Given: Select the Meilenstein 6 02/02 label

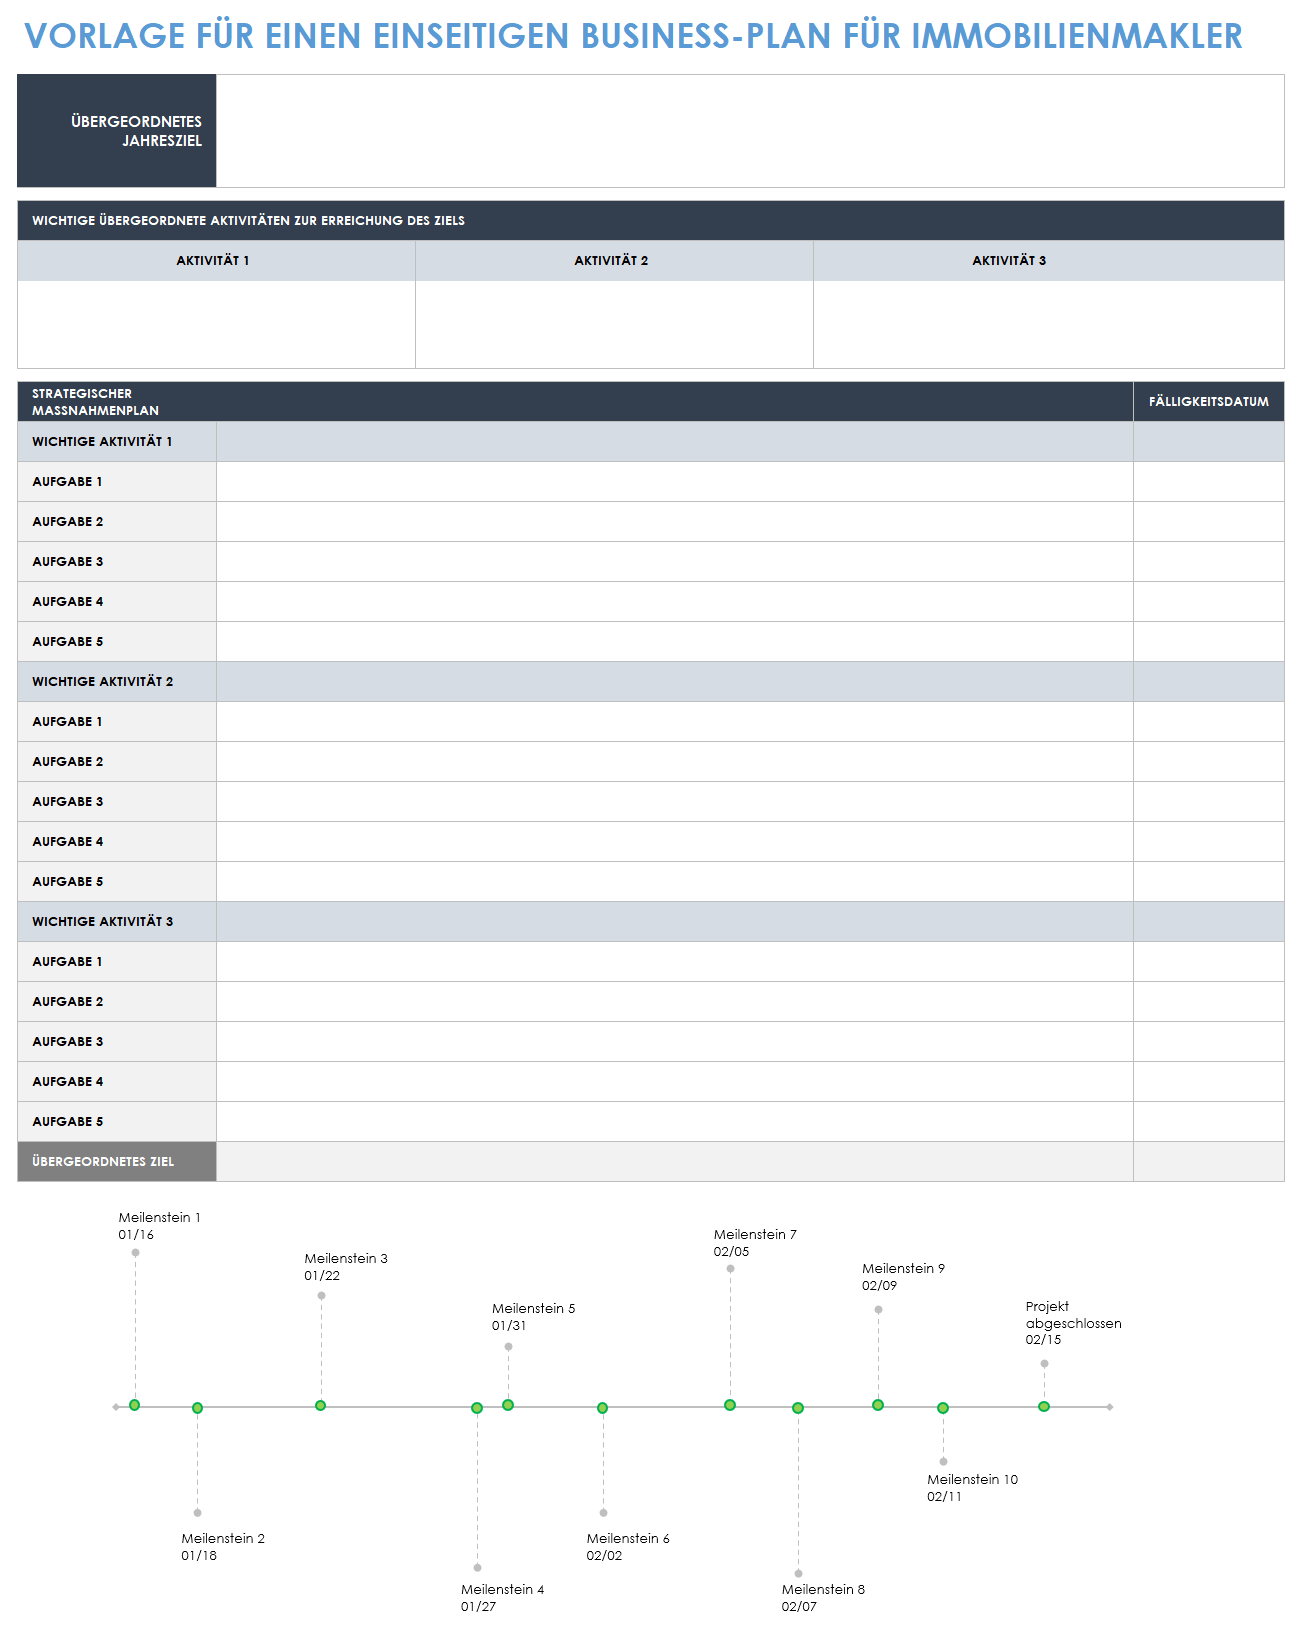Looking at the screenshot, I should tap(628, 1547).
